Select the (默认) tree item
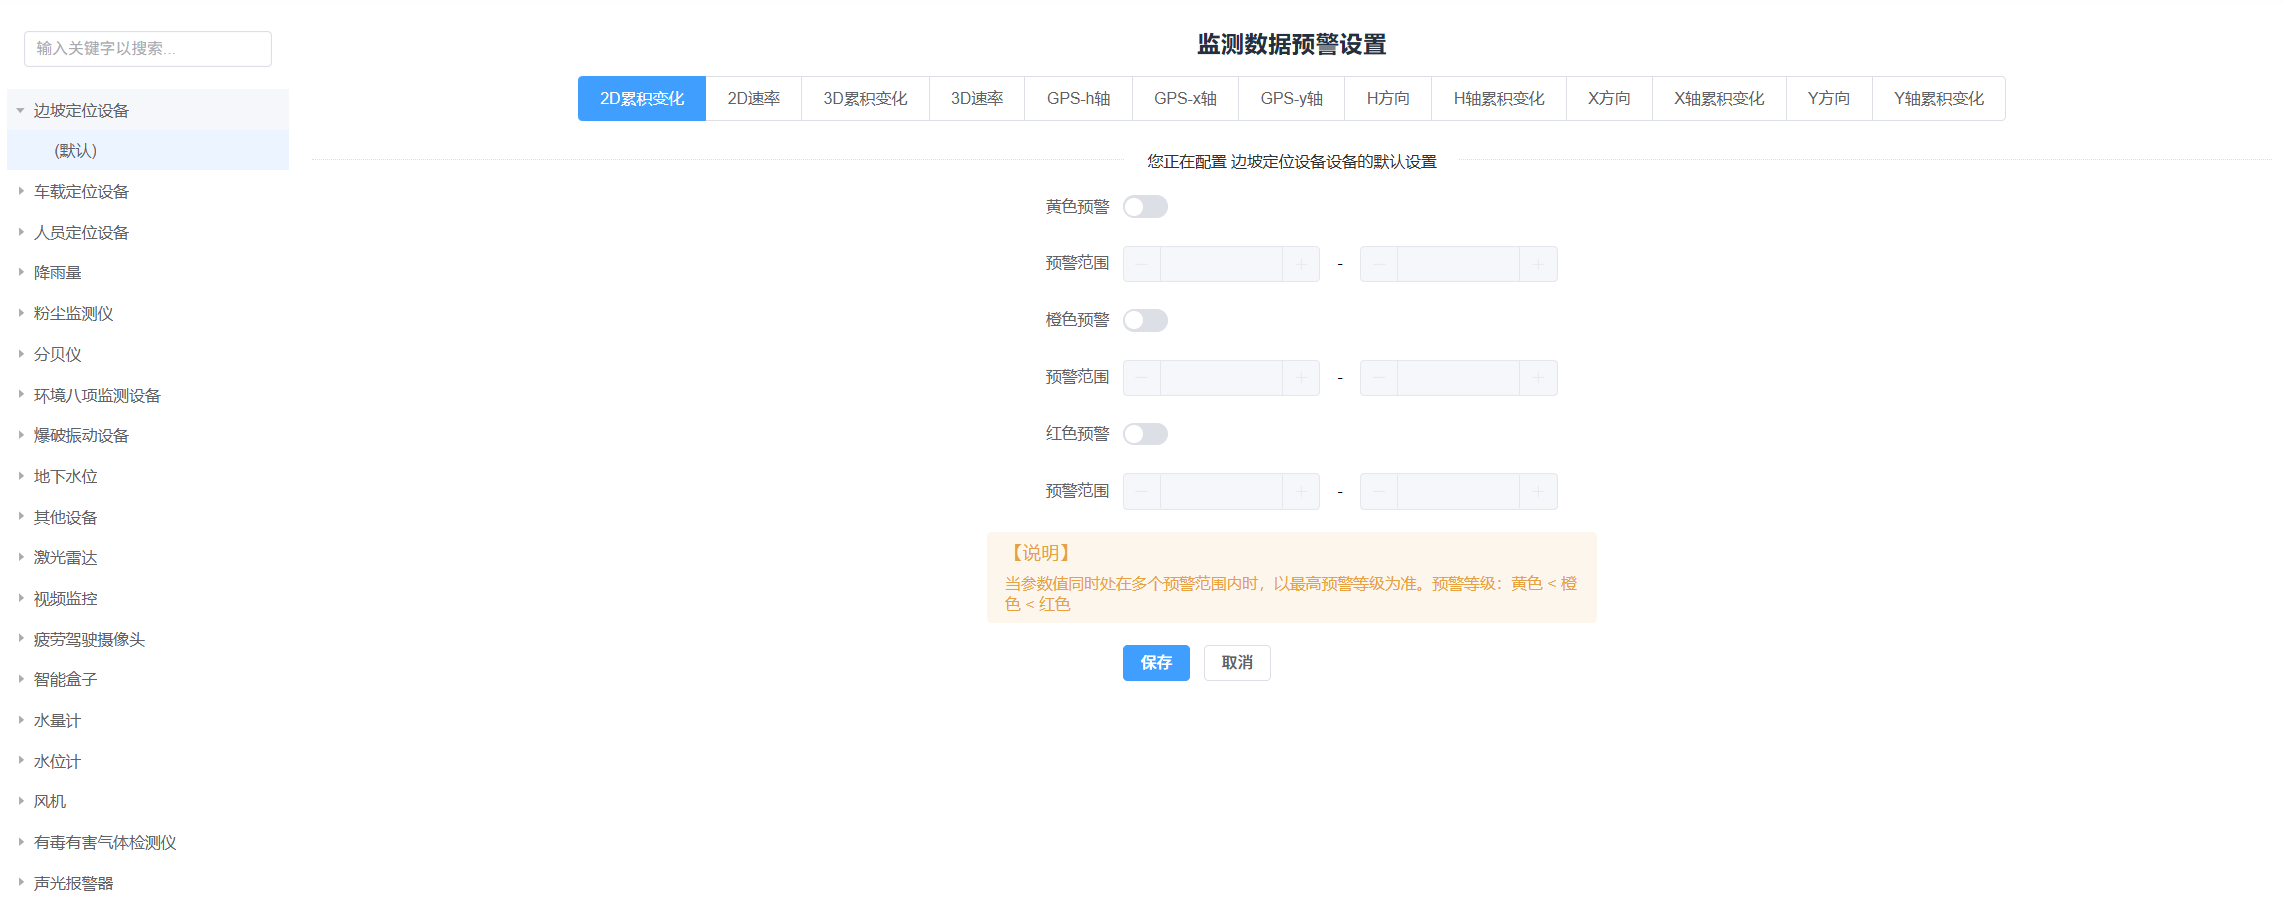This screenshot has width=2285, height=909. (x=76, y=151)
